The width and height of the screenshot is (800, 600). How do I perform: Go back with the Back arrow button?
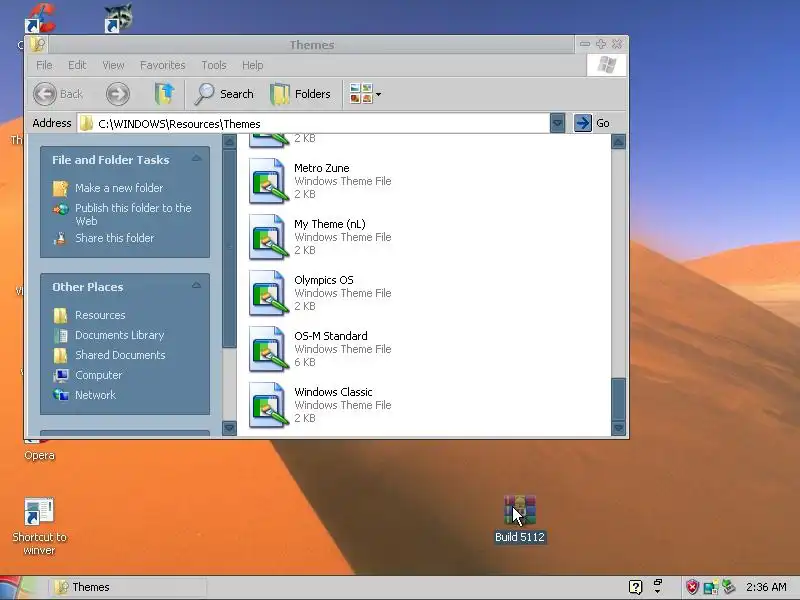(57, 94)
